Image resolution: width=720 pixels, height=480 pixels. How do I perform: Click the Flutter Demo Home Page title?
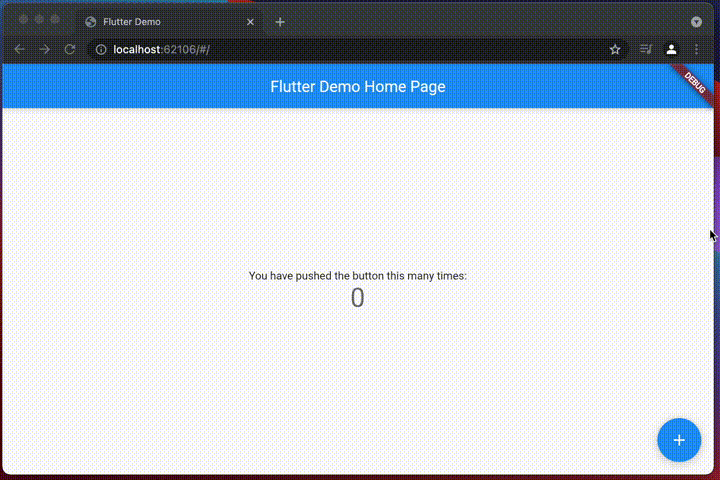(358, 86)
